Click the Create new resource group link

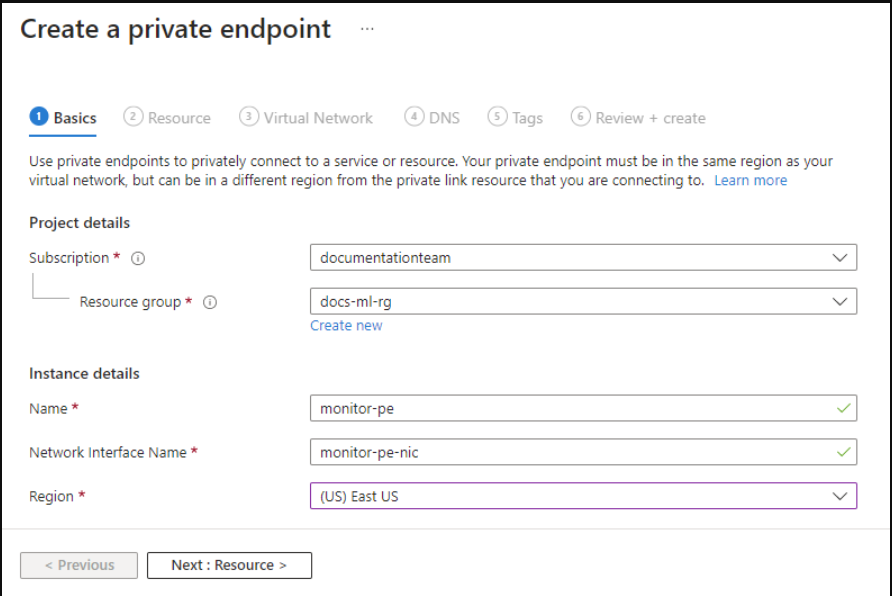(346, 325)
